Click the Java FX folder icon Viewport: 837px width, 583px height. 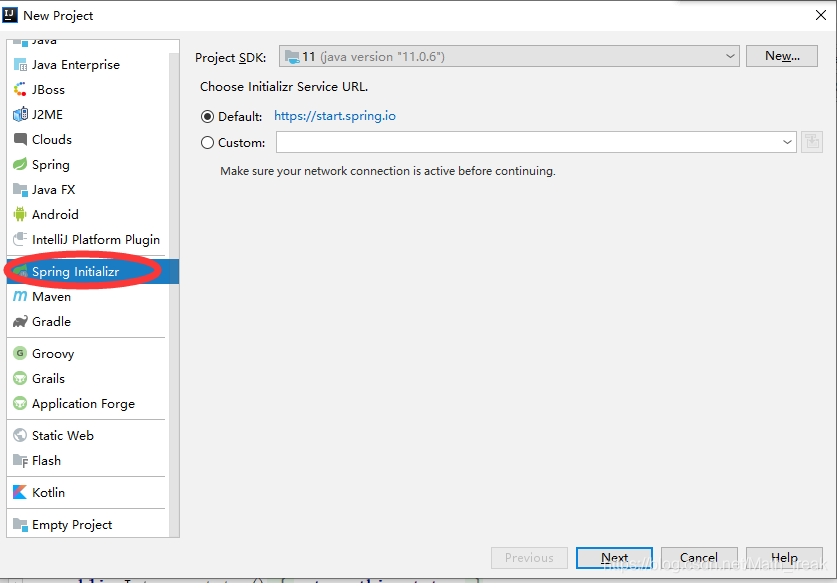(20, 190)
